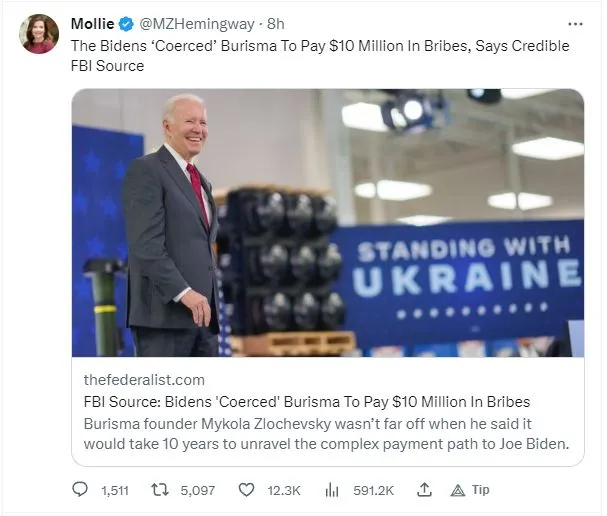Viewport: 607px width, 516px height.
Task: Open the three-dot more options menu
Action: [575, 23]
